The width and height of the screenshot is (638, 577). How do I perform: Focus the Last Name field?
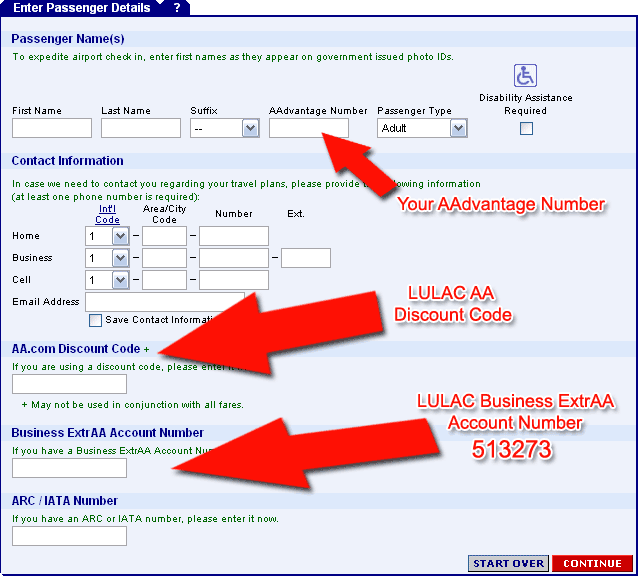pos(141,129)
